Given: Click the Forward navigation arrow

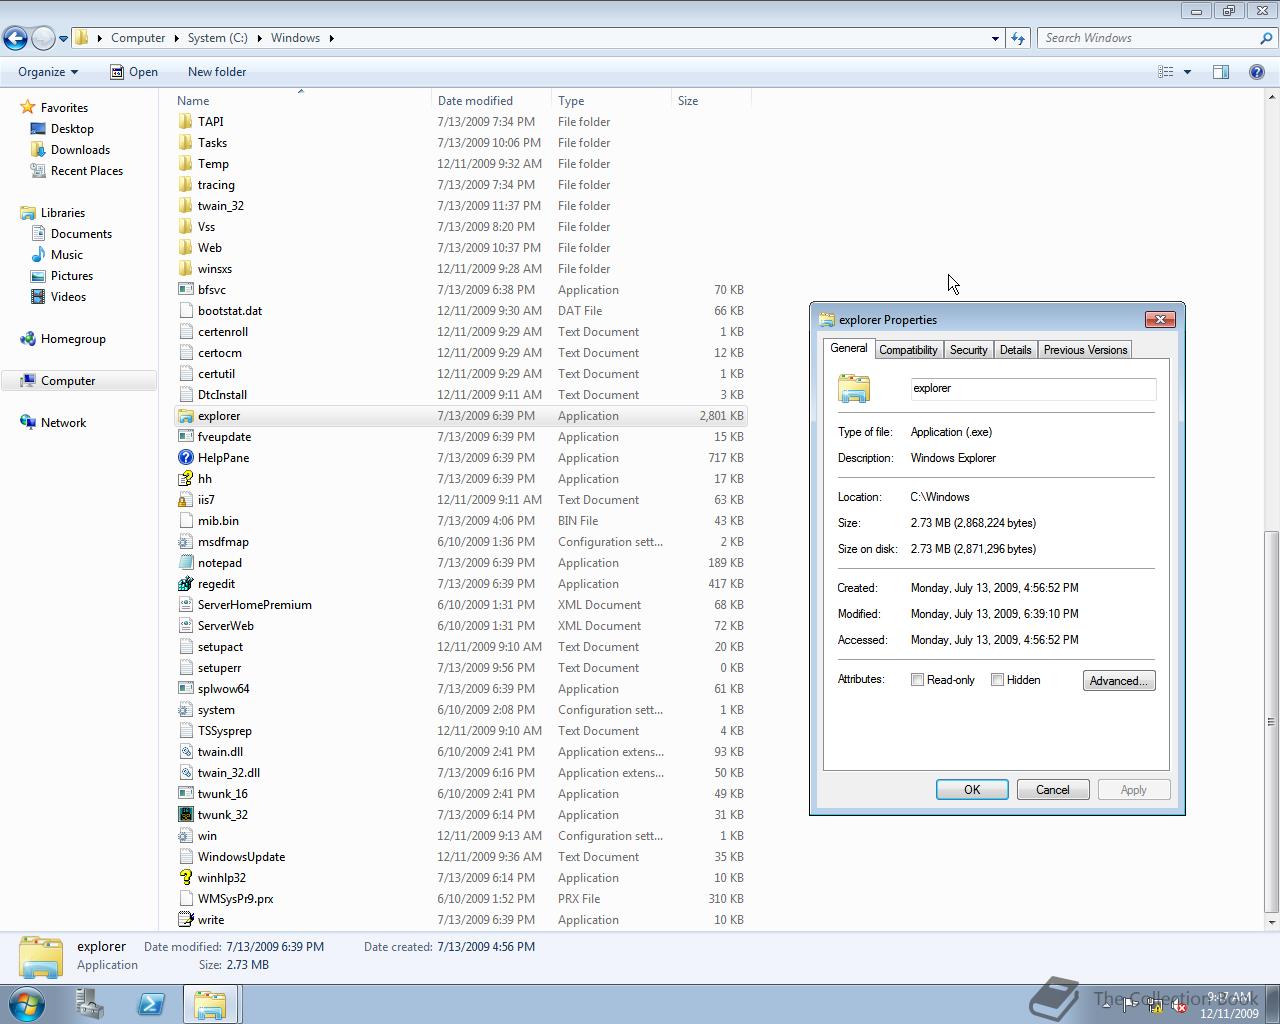Looking at the screenshot, I should click(43, 38).
